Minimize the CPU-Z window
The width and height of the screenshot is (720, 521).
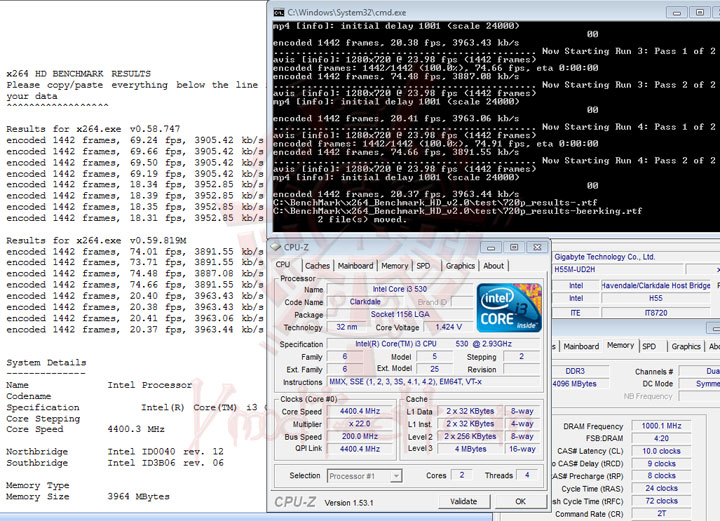[491, 247]
